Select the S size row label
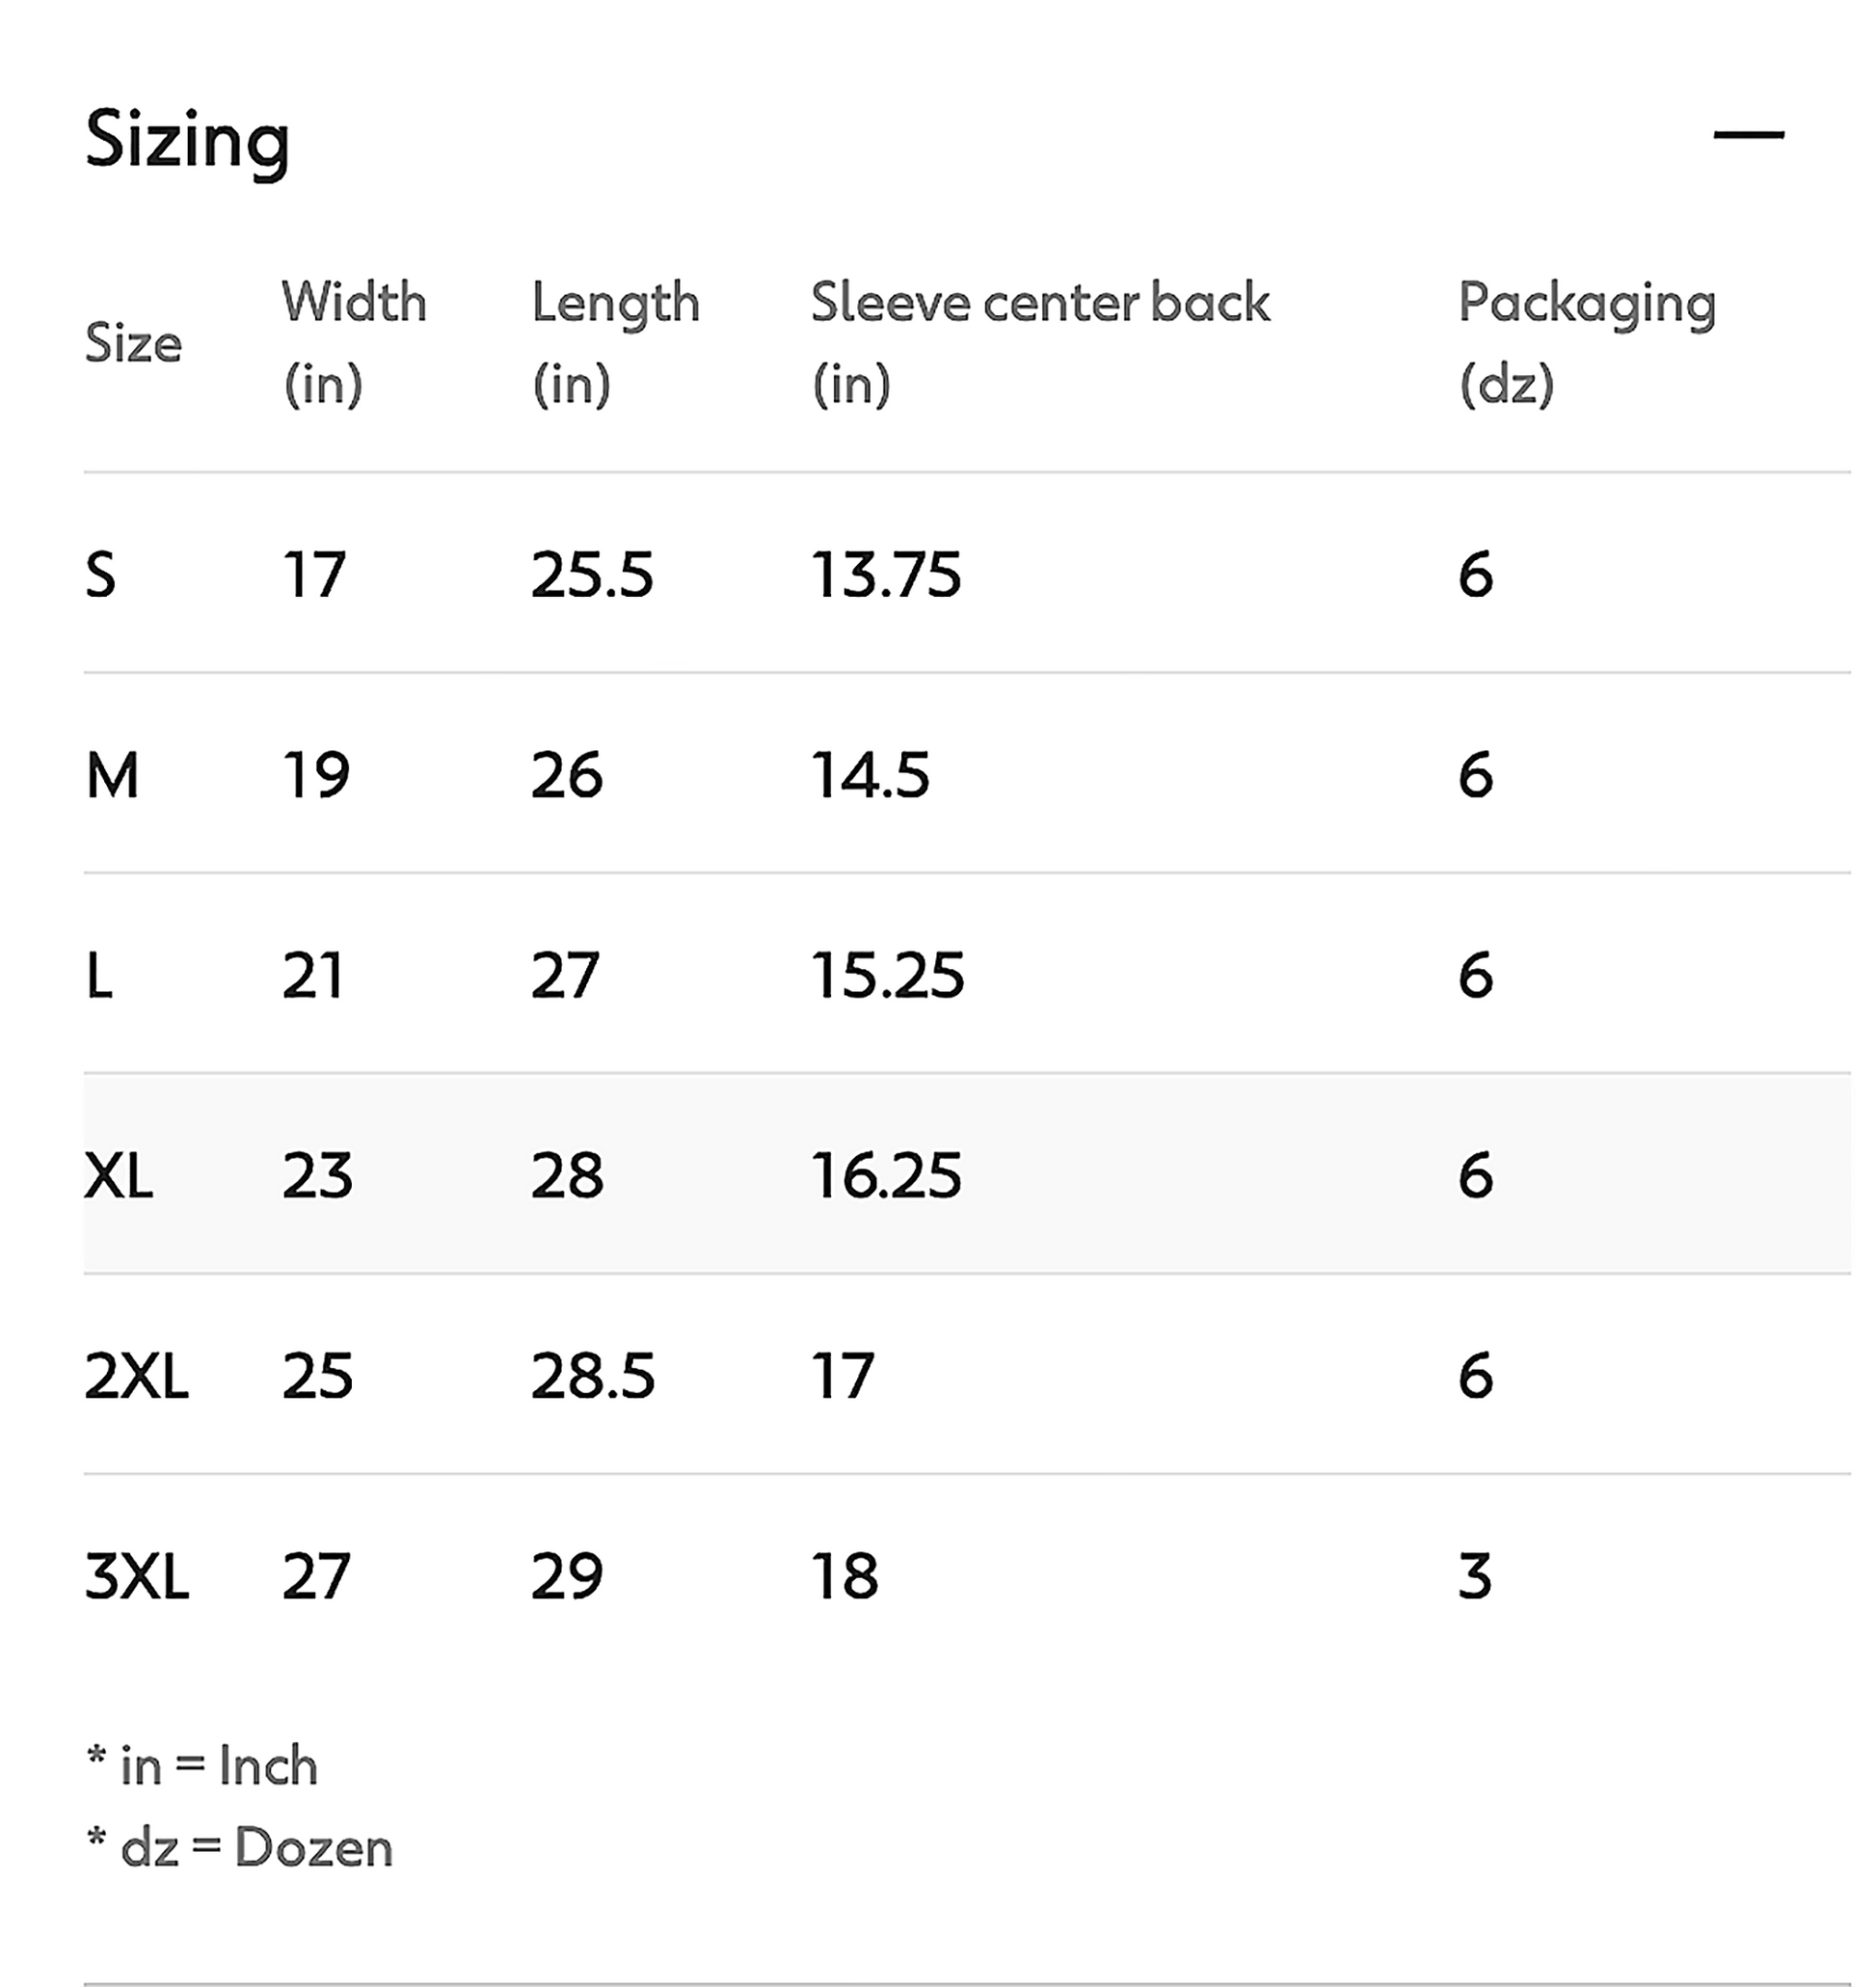1876x1987 pixels. [101, 575]
